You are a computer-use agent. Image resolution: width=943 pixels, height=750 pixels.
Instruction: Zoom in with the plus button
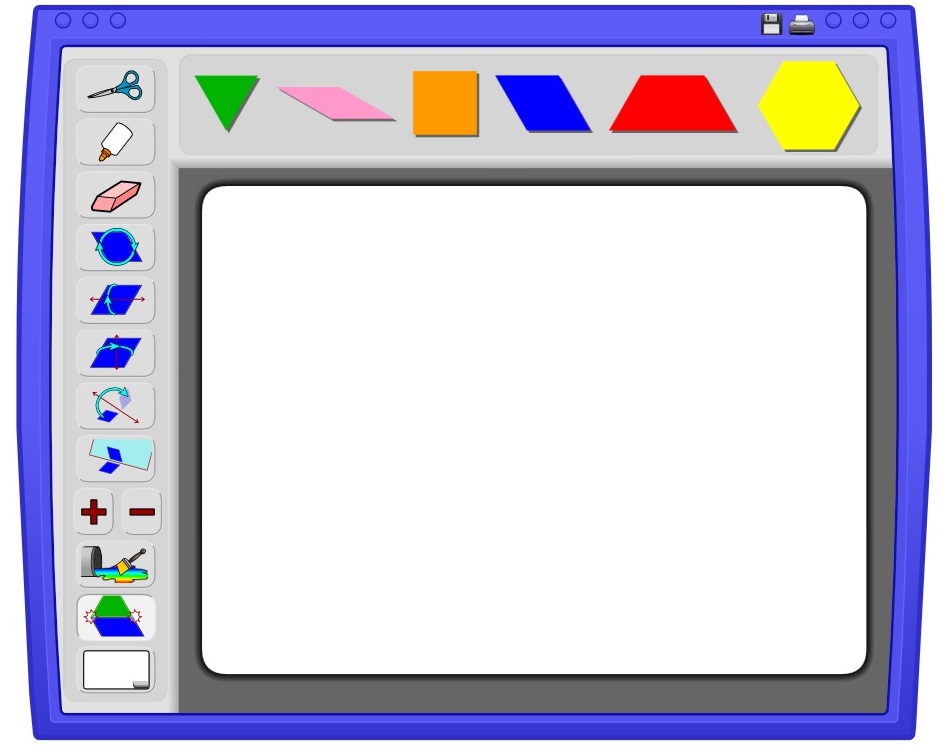pyautogui.click(x=93, y=512)
